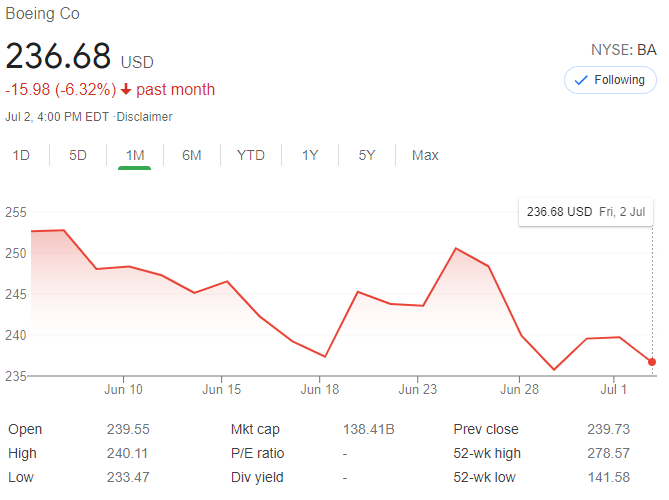Click the High label in stats
The height and width of the screenshot is (500, 669).
[22, 453]
